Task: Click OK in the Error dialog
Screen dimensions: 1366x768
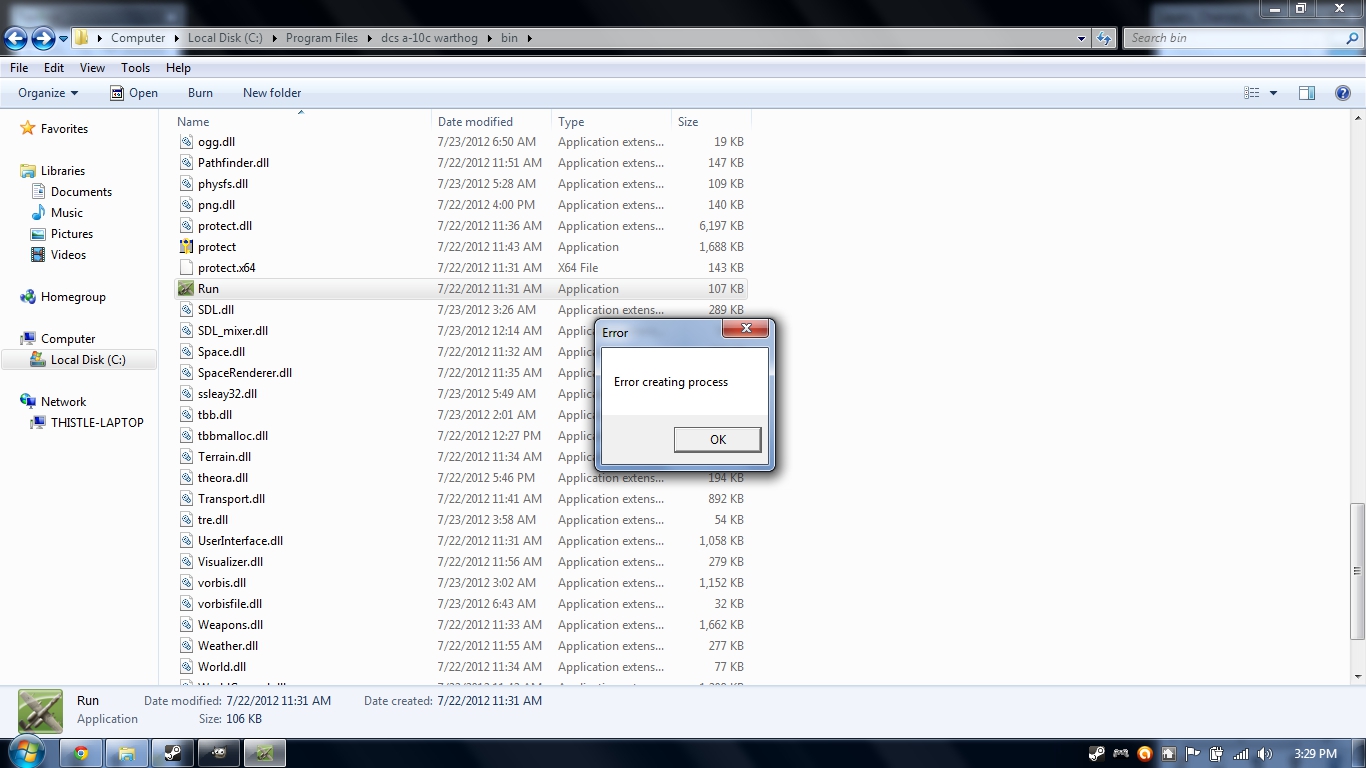Action: 717,440
